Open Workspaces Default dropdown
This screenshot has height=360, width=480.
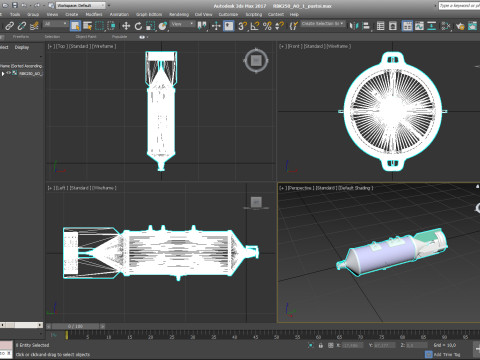(80, 5)
